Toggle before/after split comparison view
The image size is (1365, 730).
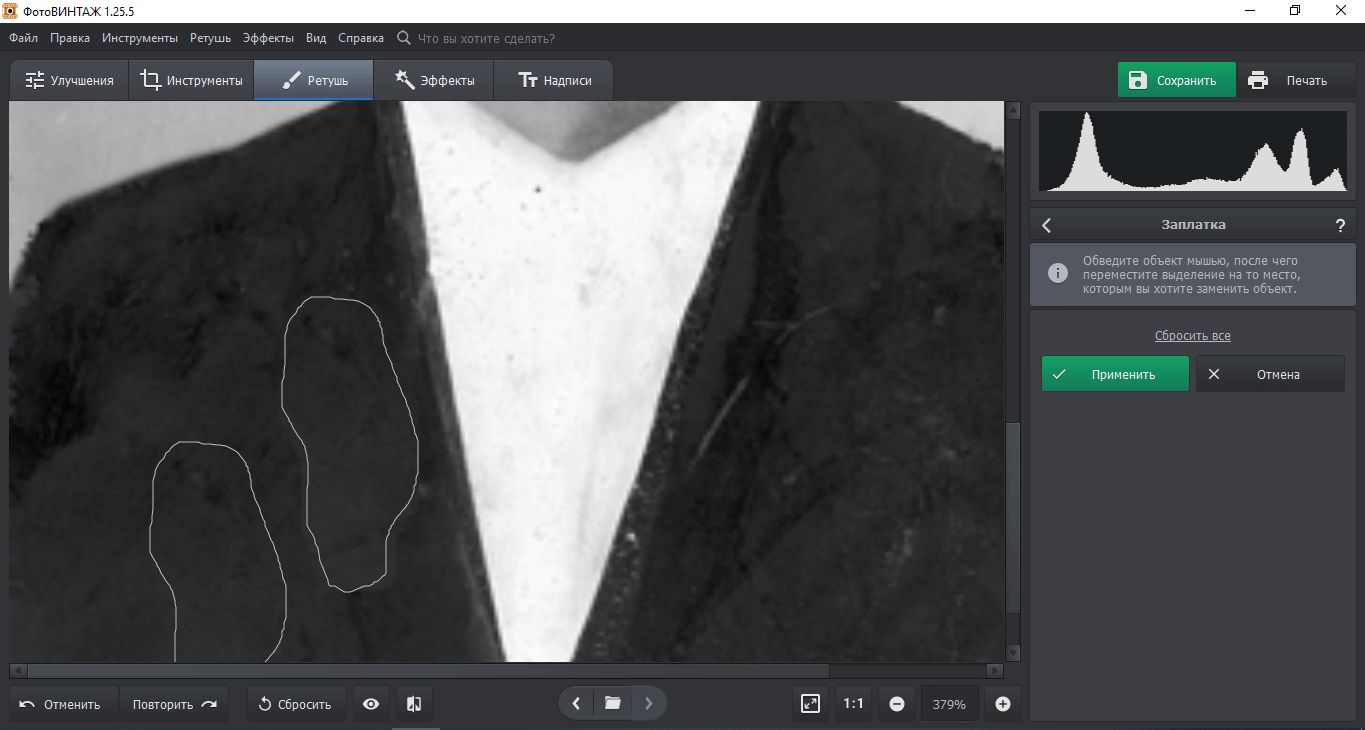pos(414,704)
